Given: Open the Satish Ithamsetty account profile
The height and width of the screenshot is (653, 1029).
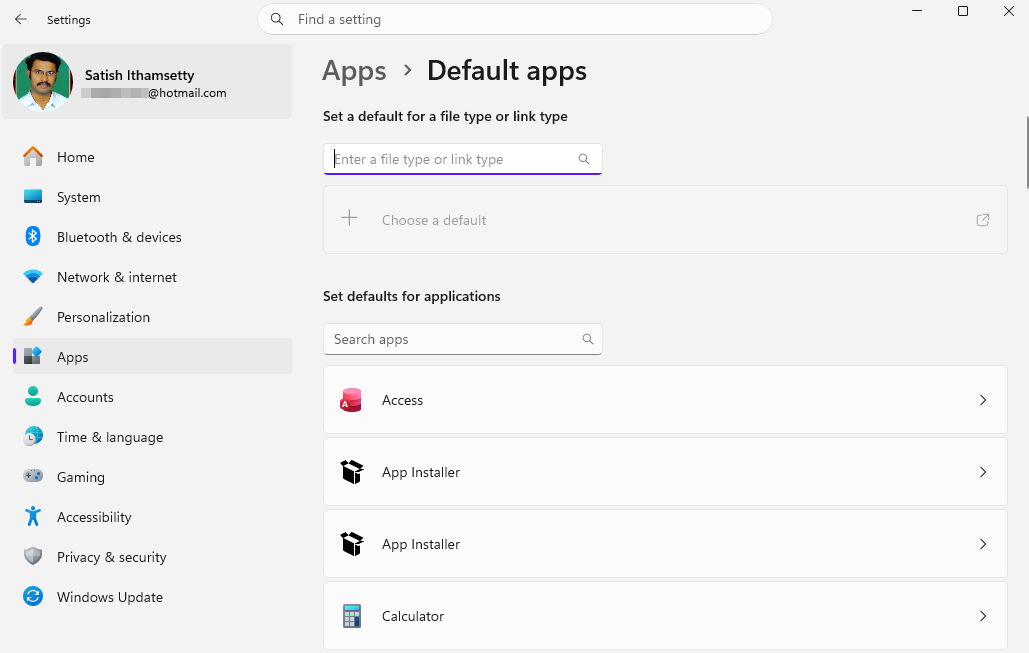Looking at the screenshot, I should click(x=147, y=82).
